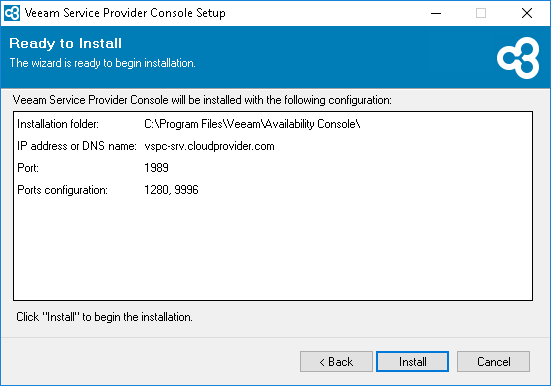
Task: Minimize the setup window
Action: tap(436, 13)
